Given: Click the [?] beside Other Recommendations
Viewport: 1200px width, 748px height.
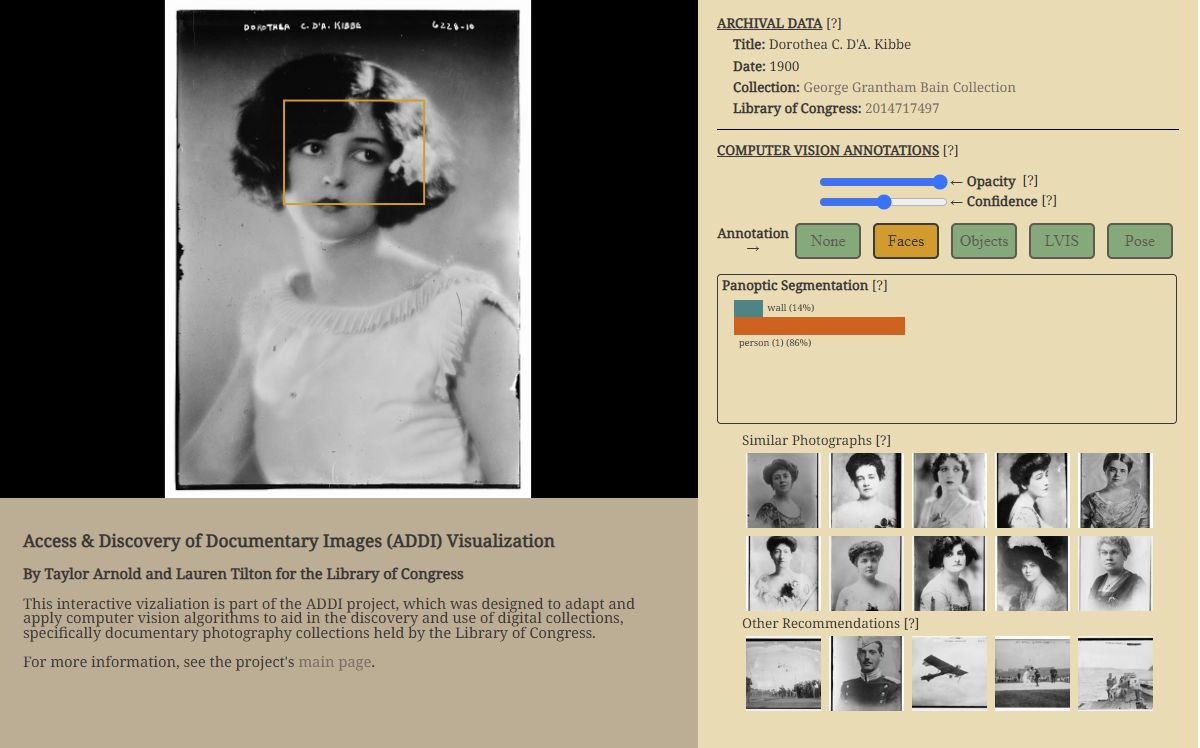Looking at the screenshot, I should click(x=911, y=623).
